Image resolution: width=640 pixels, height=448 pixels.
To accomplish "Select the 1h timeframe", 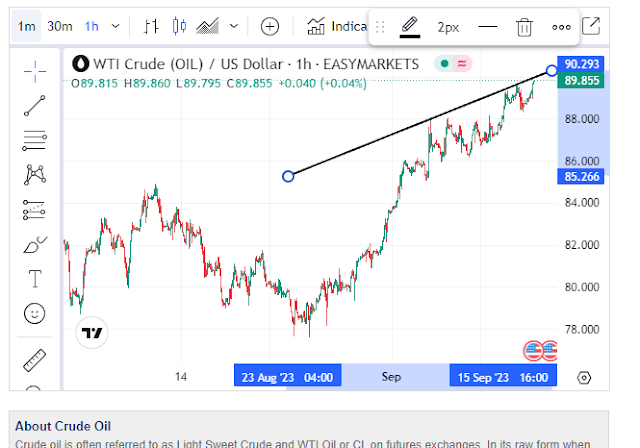I will 92,27.
